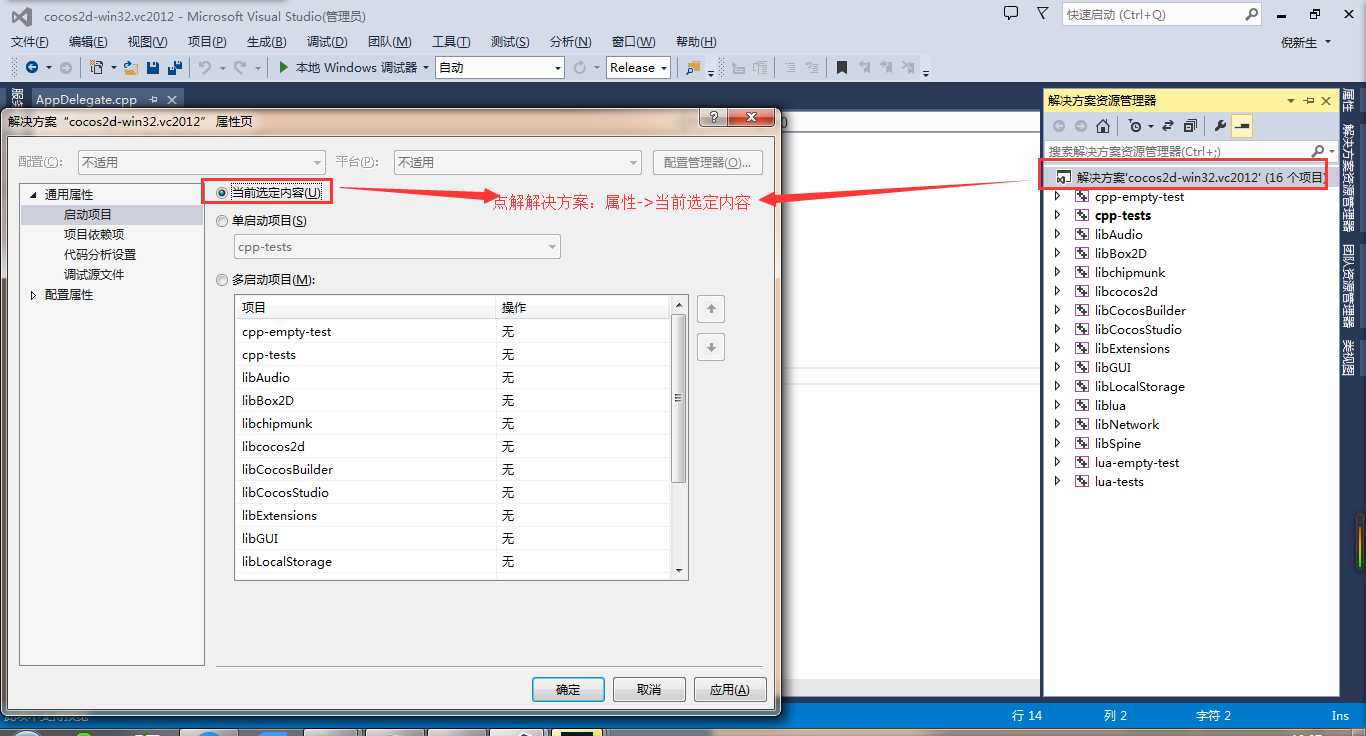Click the Sync with Active Document icon
Screen dimensions: 1366x736
tap(1167, 126)
